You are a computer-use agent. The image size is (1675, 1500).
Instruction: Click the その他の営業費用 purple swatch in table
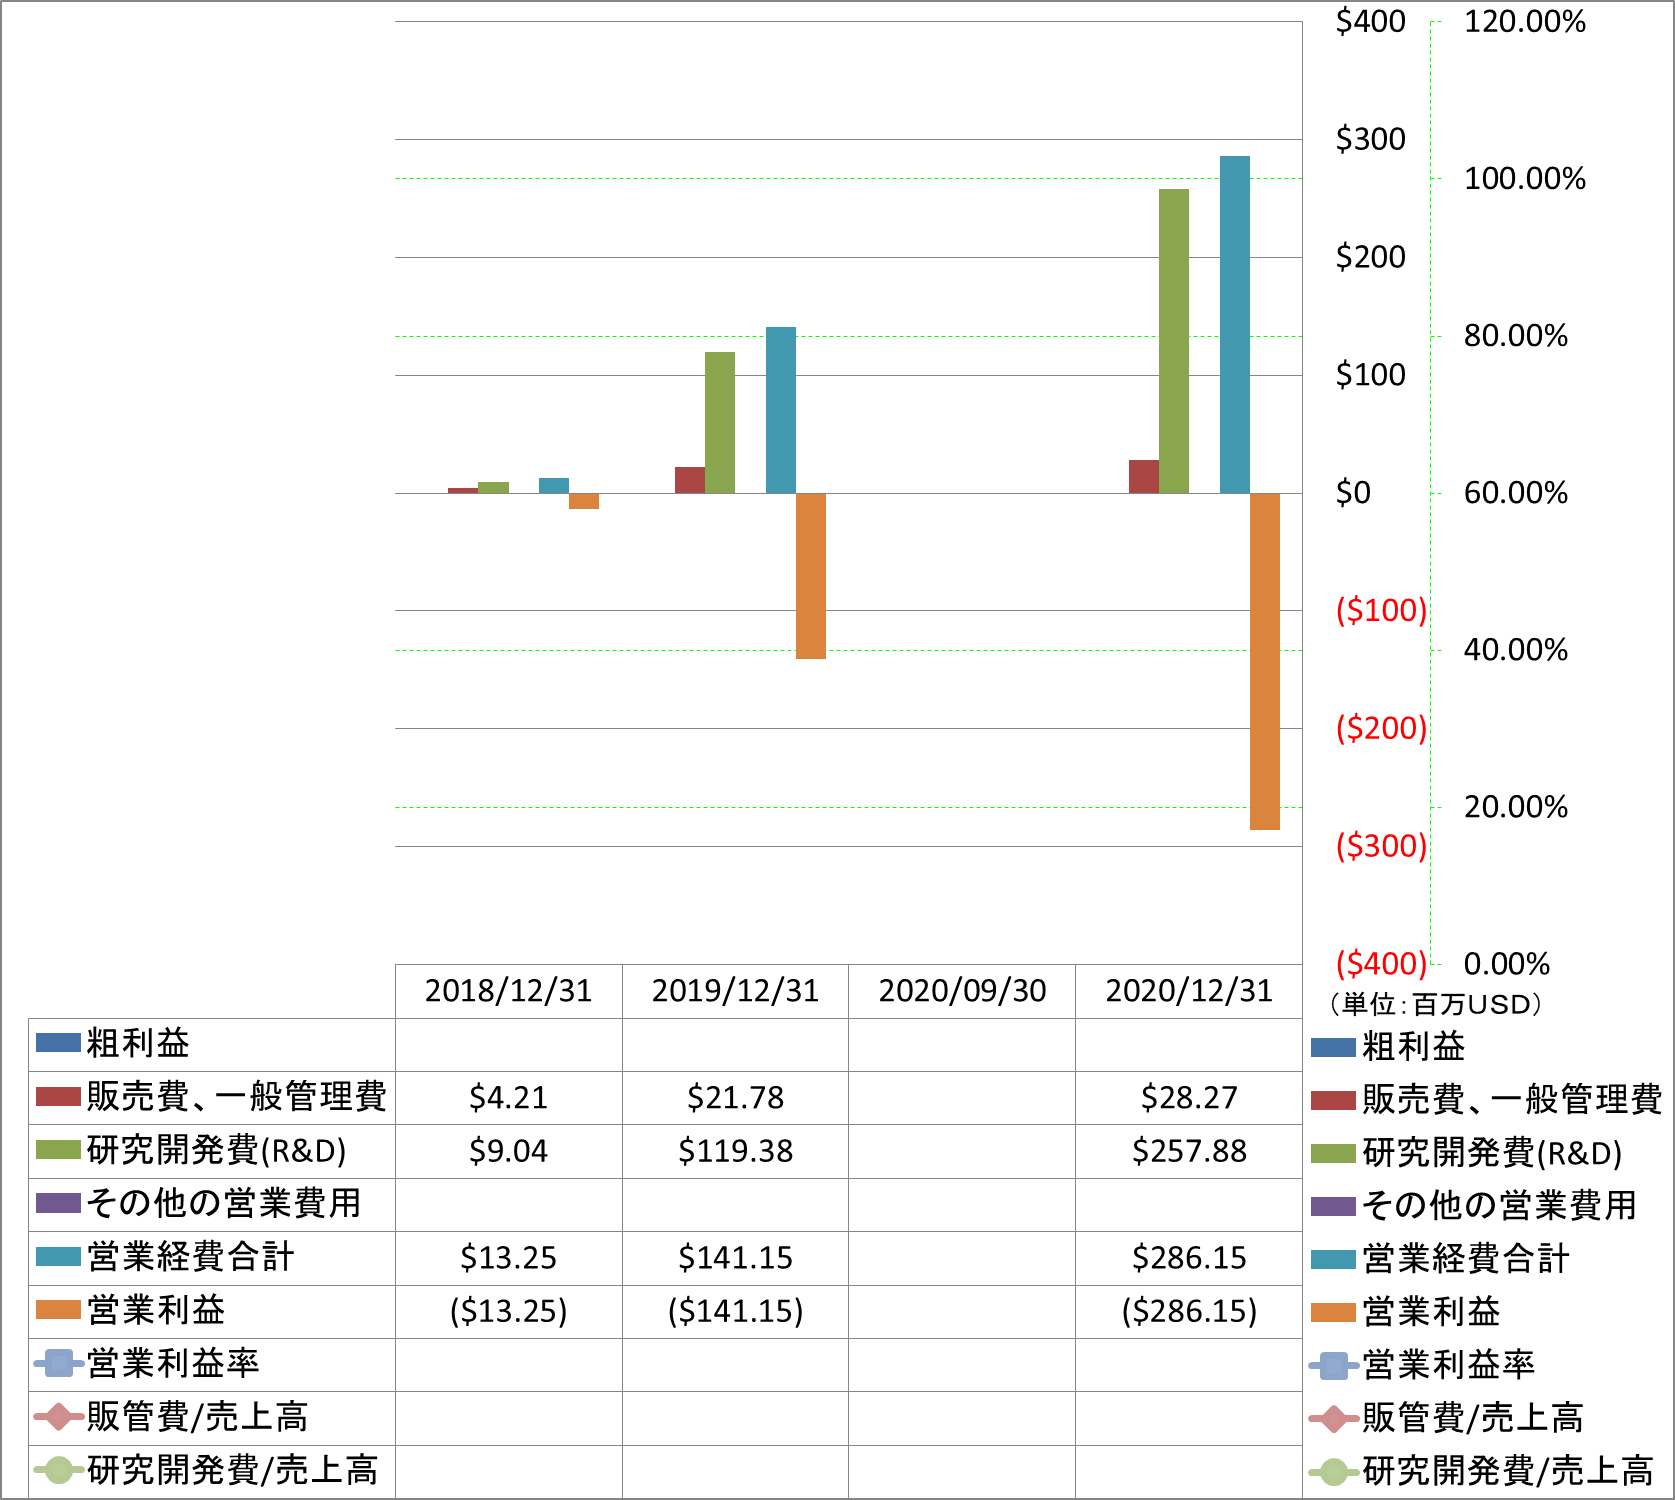(58, 1203)
